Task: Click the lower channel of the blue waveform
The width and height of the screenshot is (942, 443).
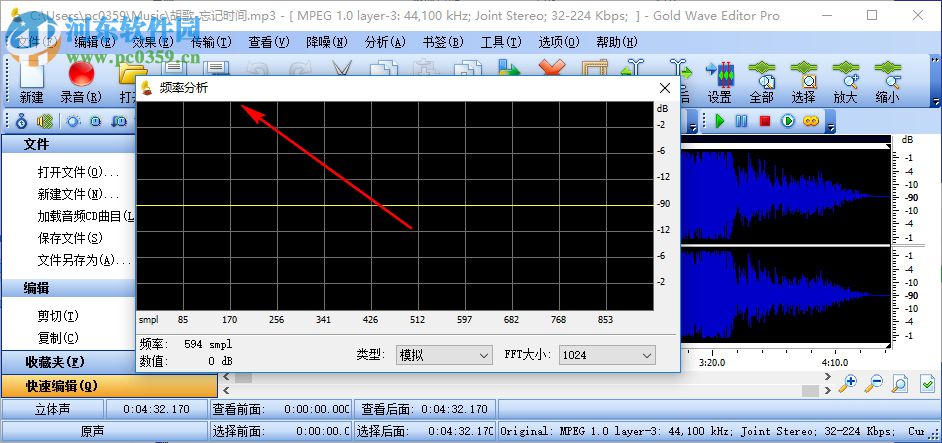Action: 785,295
